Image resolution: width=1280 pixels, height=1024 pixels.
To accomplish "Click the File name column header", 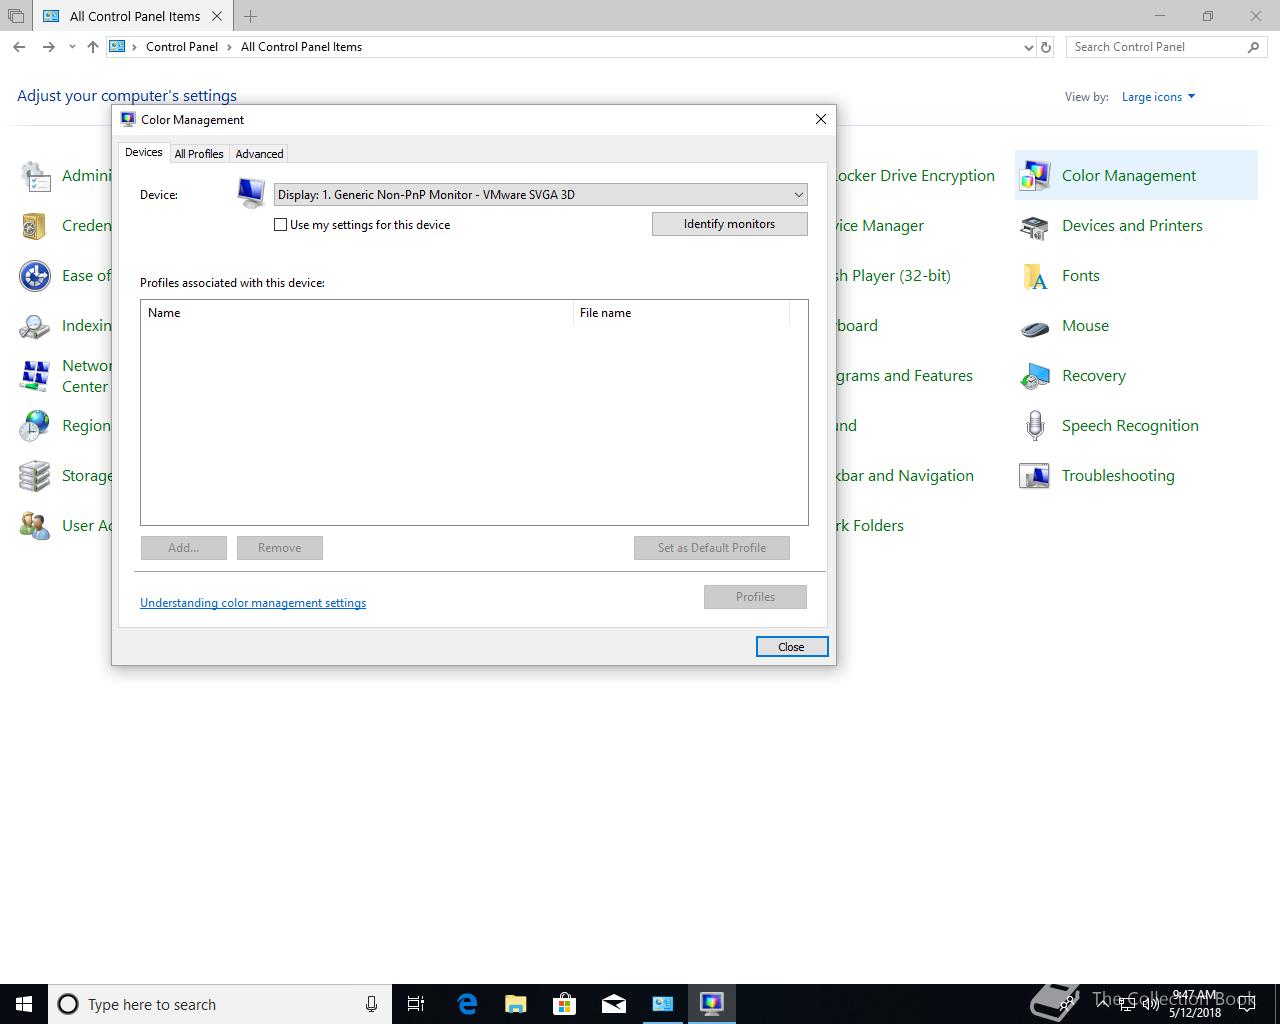I will tap(682, 313).
